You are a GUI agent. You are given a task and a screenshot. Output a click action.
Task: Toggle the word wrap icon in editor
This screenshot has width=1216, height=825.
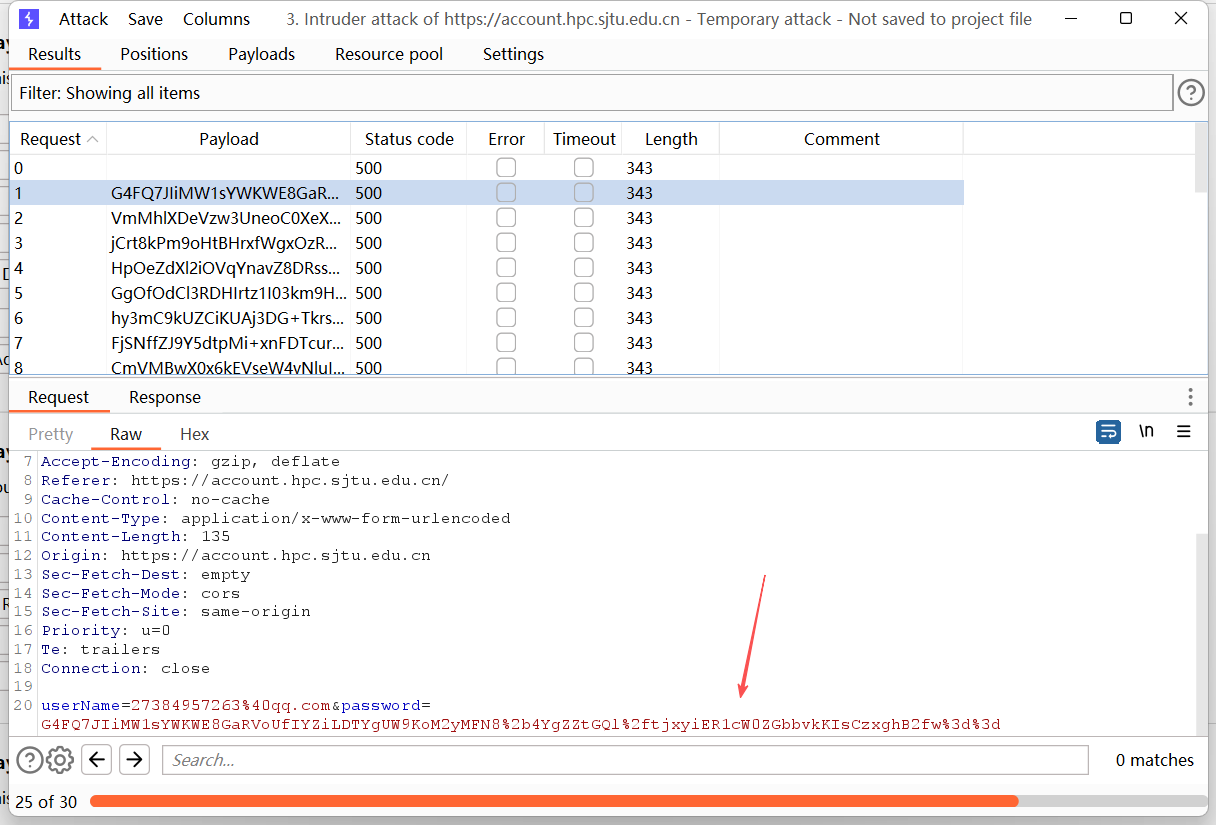(x=1109, y=432)
